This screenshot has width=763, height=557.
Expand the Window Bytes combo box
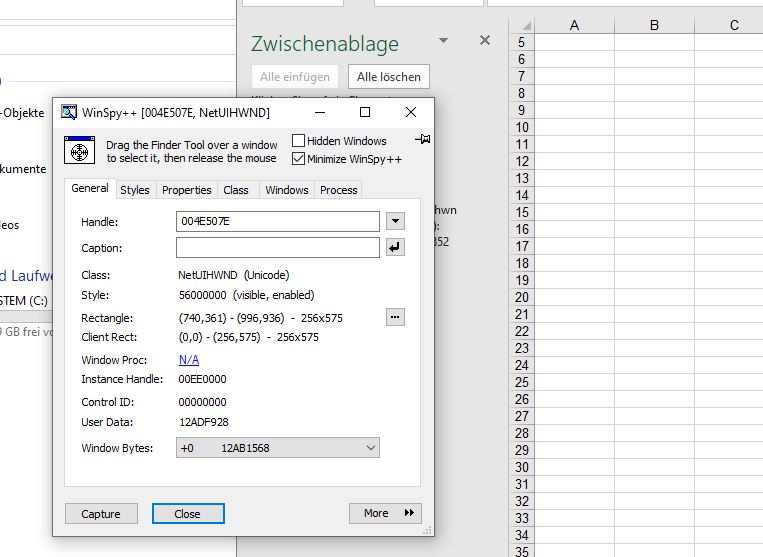278,448
